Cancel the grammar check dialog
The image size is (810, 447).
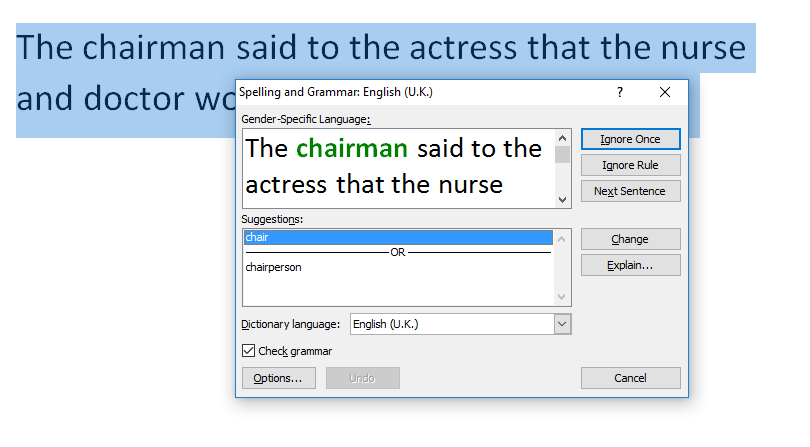[x=630, y=378]
